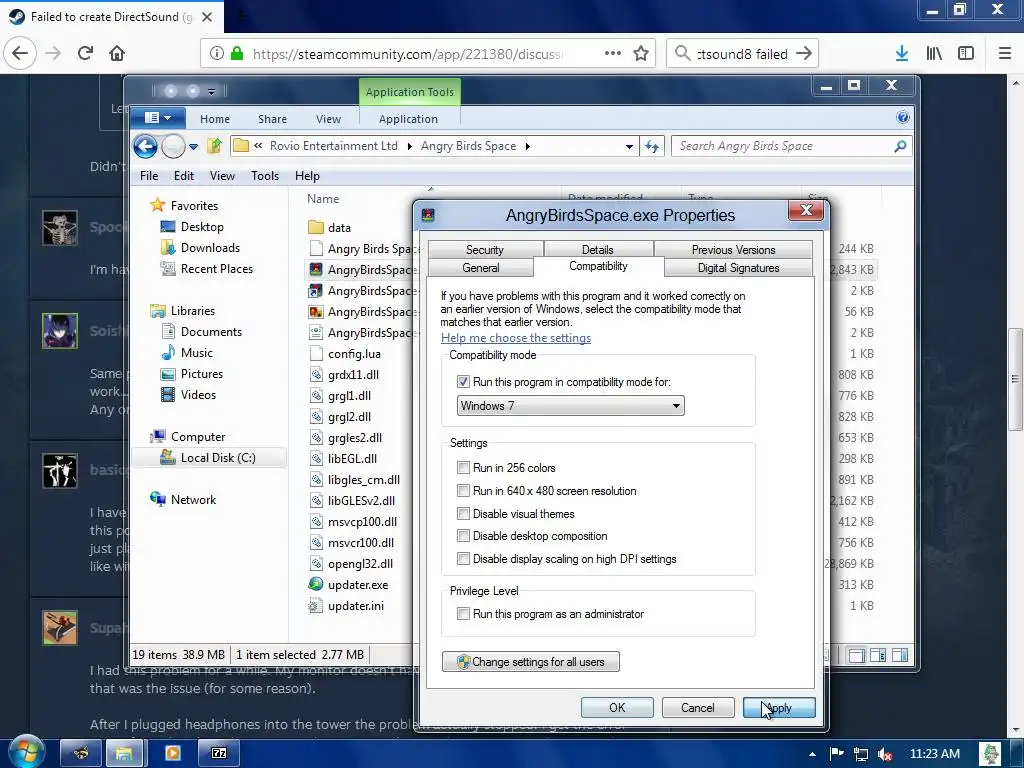Click Firefox back arrow button
The height and width of the screenshot is (768, 1024).
coord(20,53)
